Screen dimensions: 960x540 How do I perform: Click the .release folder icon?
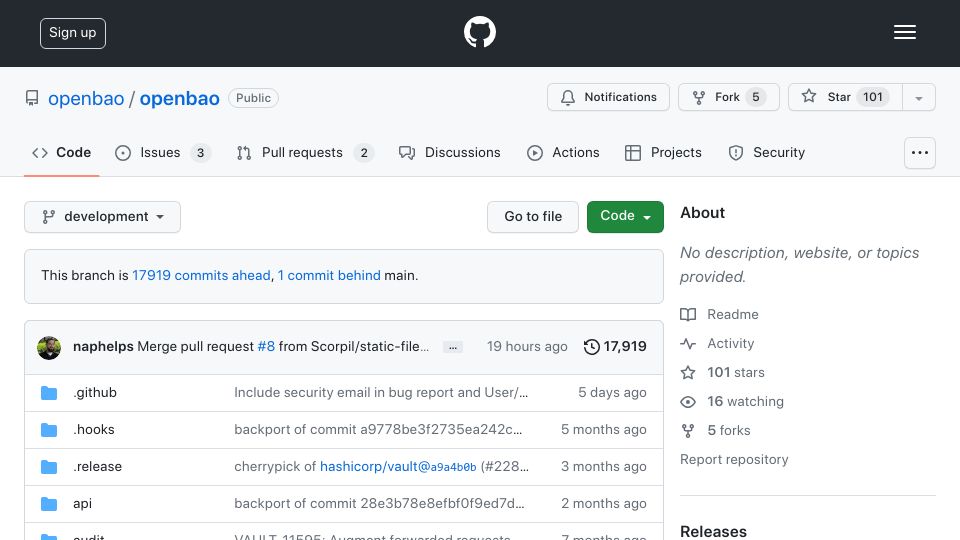(x=49, y=467)
